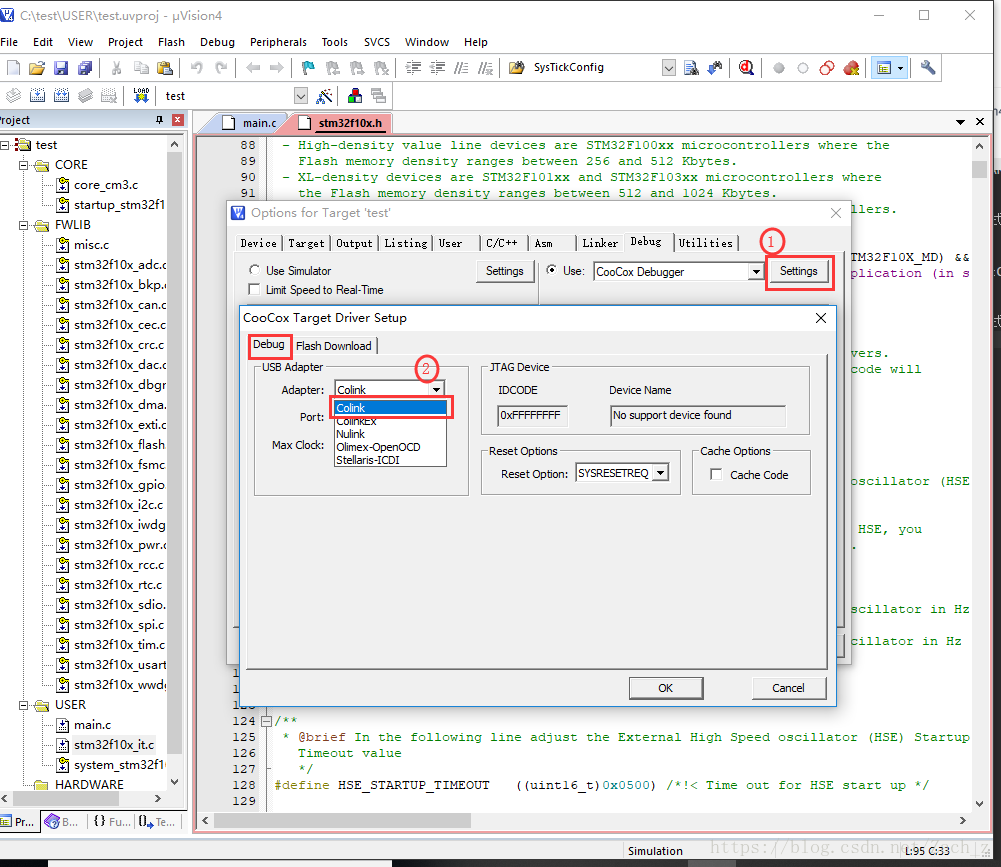Image resolution: width=1001 pixels, height=867 pixels.
Task: Open Find in Files binoculars folder icon
Action: [516, 68]
